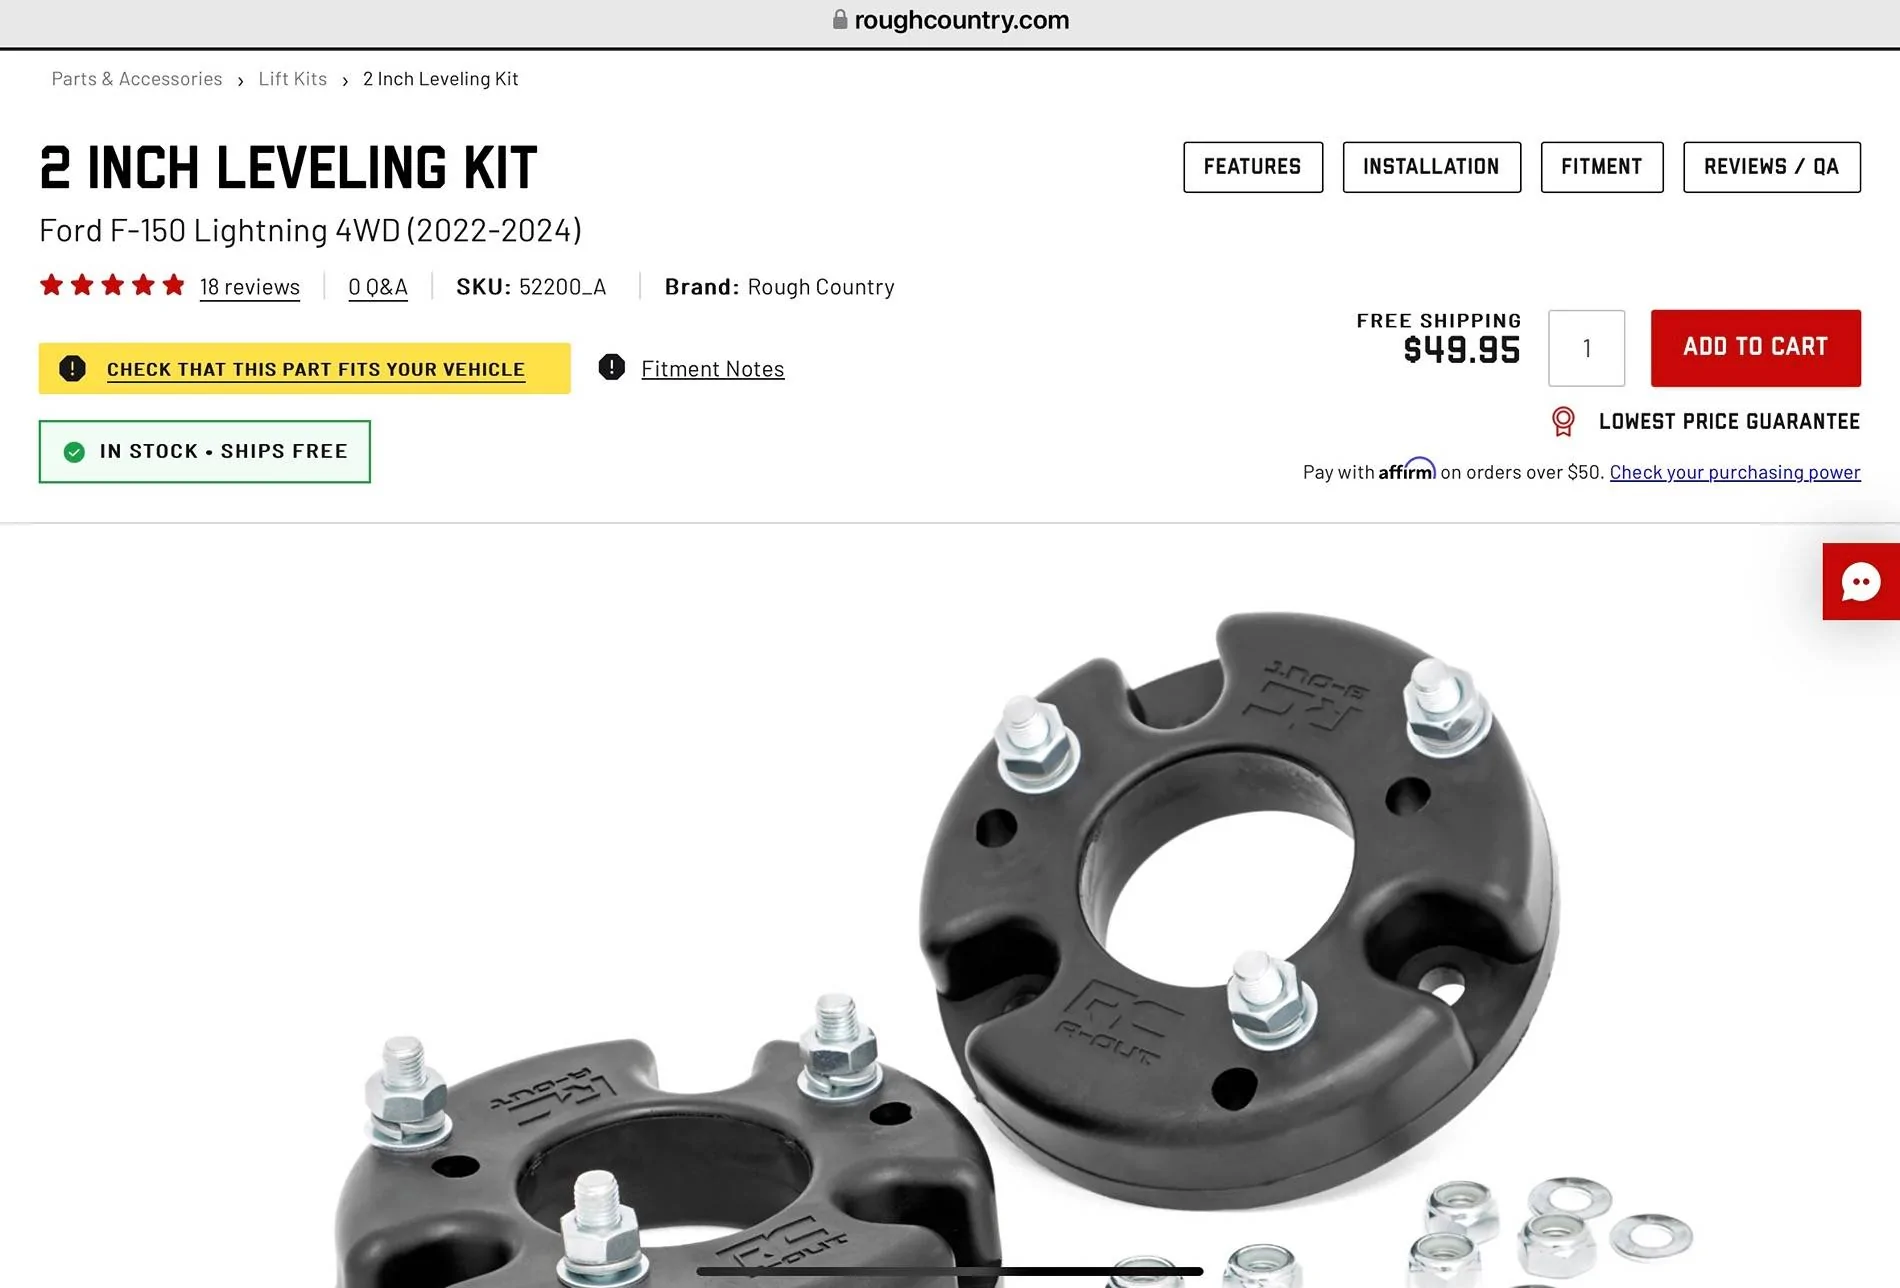1900x1288 pixels.
Task: Click the Affirm logo
Action: [x=1407, y=469]
